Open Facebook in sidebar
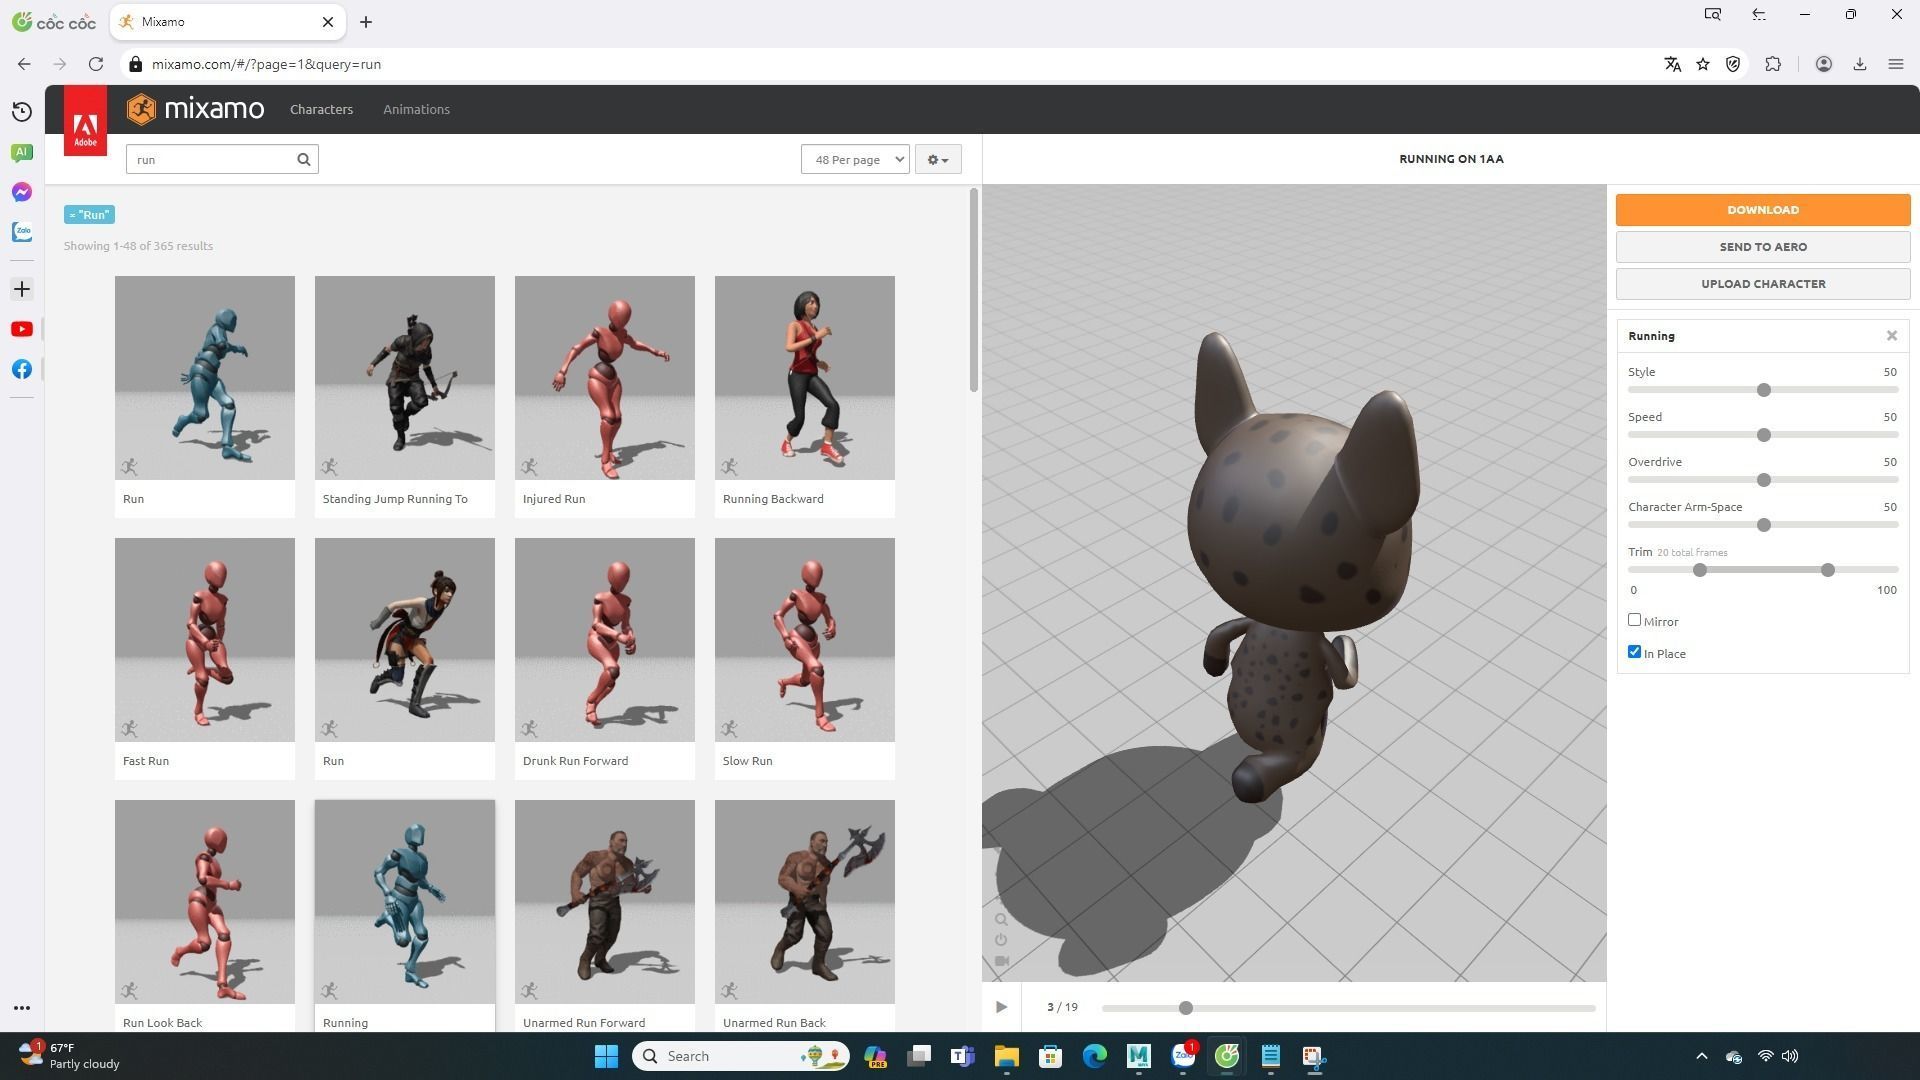 [x=22, y=369]
